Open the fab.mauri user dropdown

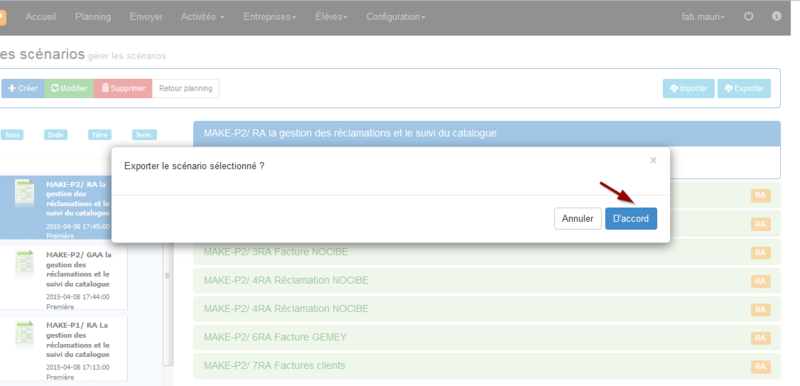(x=703, y=17)
